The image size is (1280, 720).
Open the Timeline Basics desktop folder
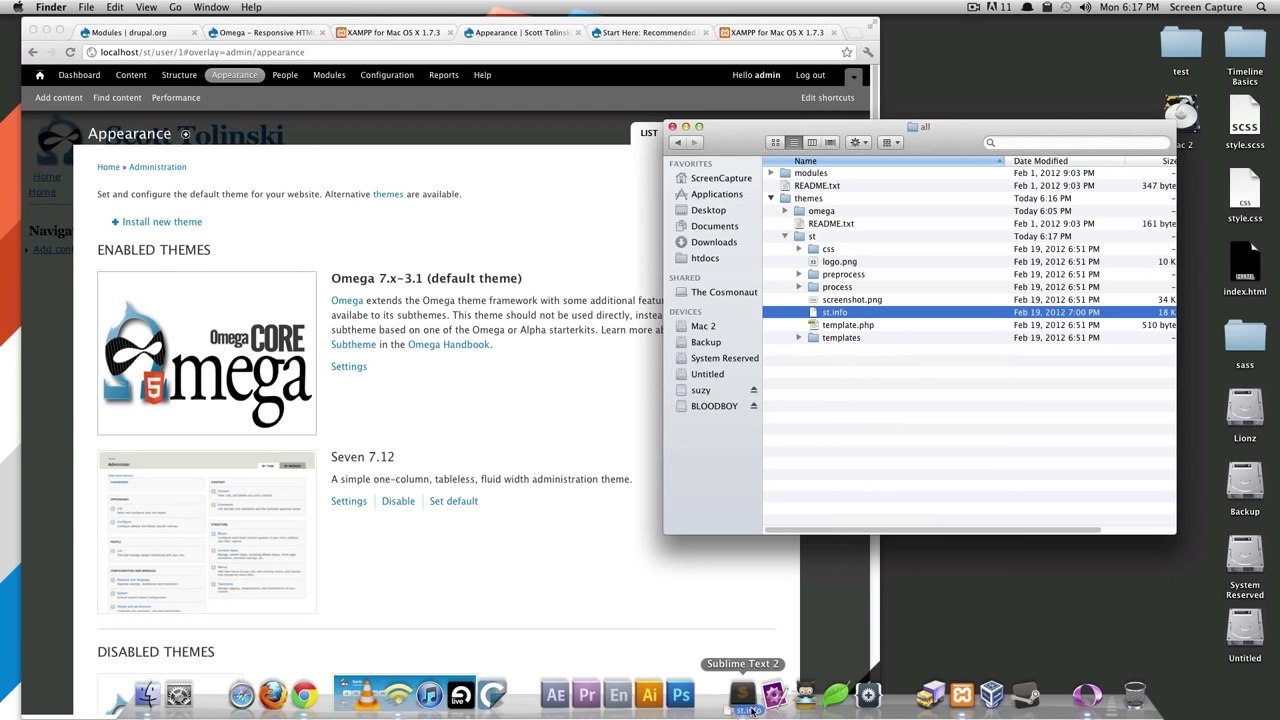point(1244,55)
